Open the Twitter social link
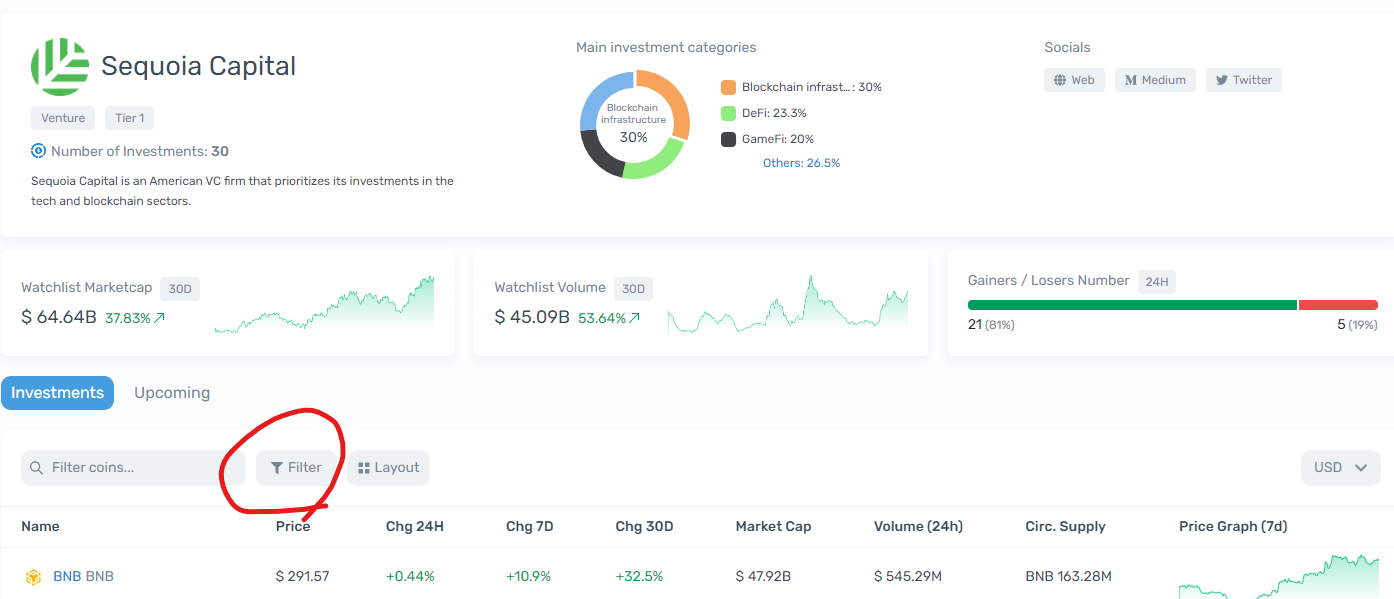Viewport: 1394px width, 599px height. [x=1243, y=80]
